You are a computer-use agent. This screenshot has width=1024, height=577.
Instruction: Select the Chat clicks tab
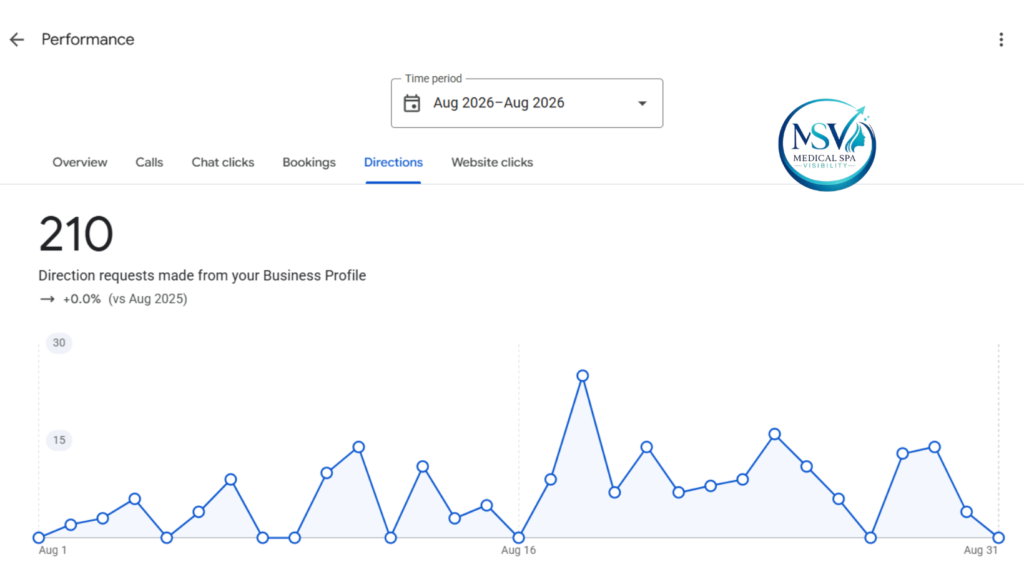pos(223,163)
